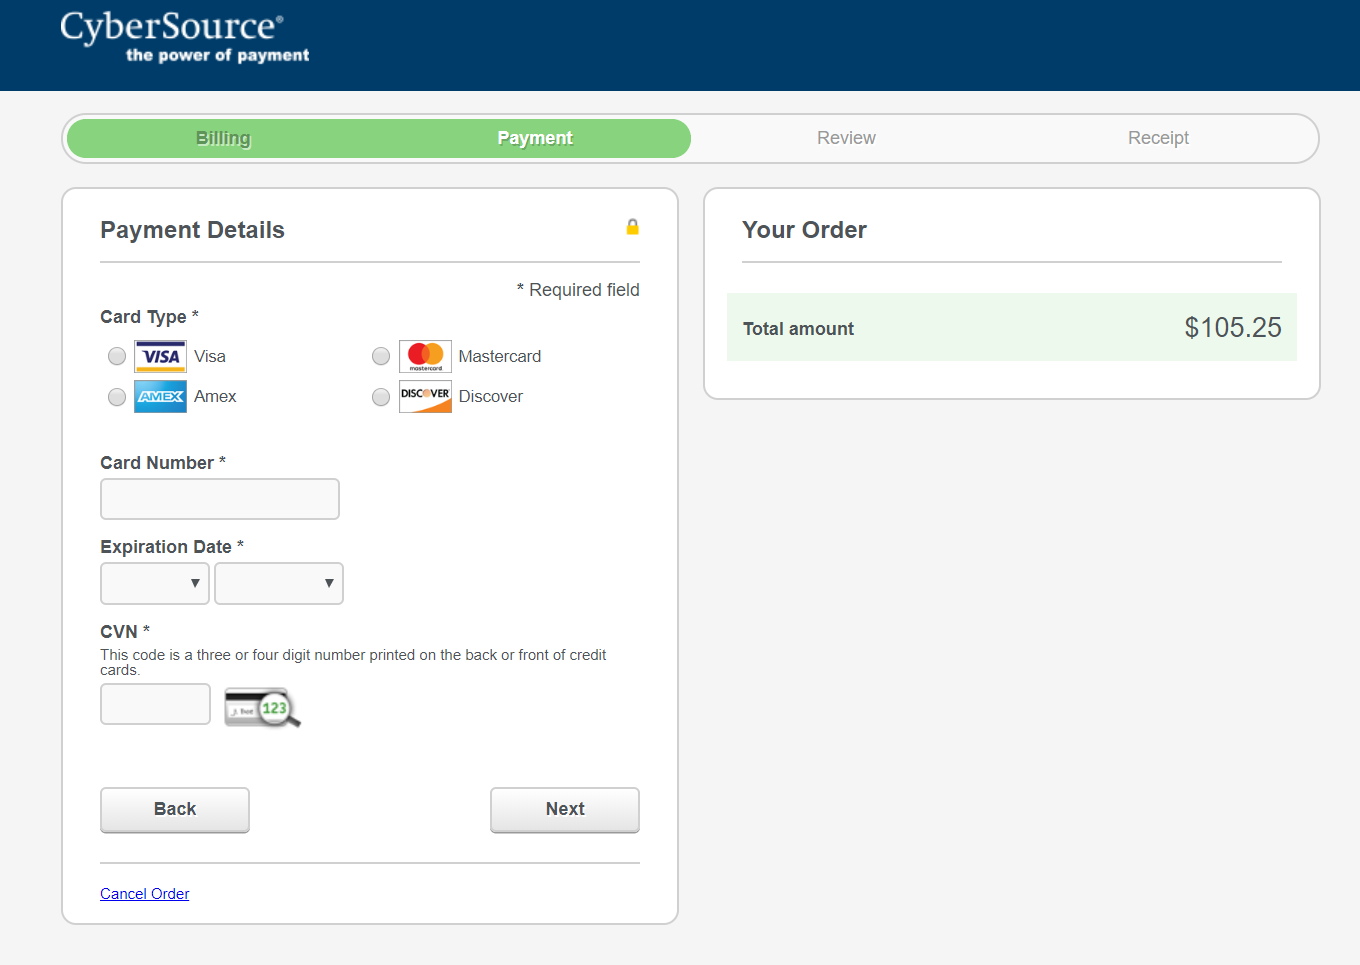The height and width of the screenshot is (965, 1360).
Task: Click the Card Number label
Action: pyautogui.click(x=163, y=463)
